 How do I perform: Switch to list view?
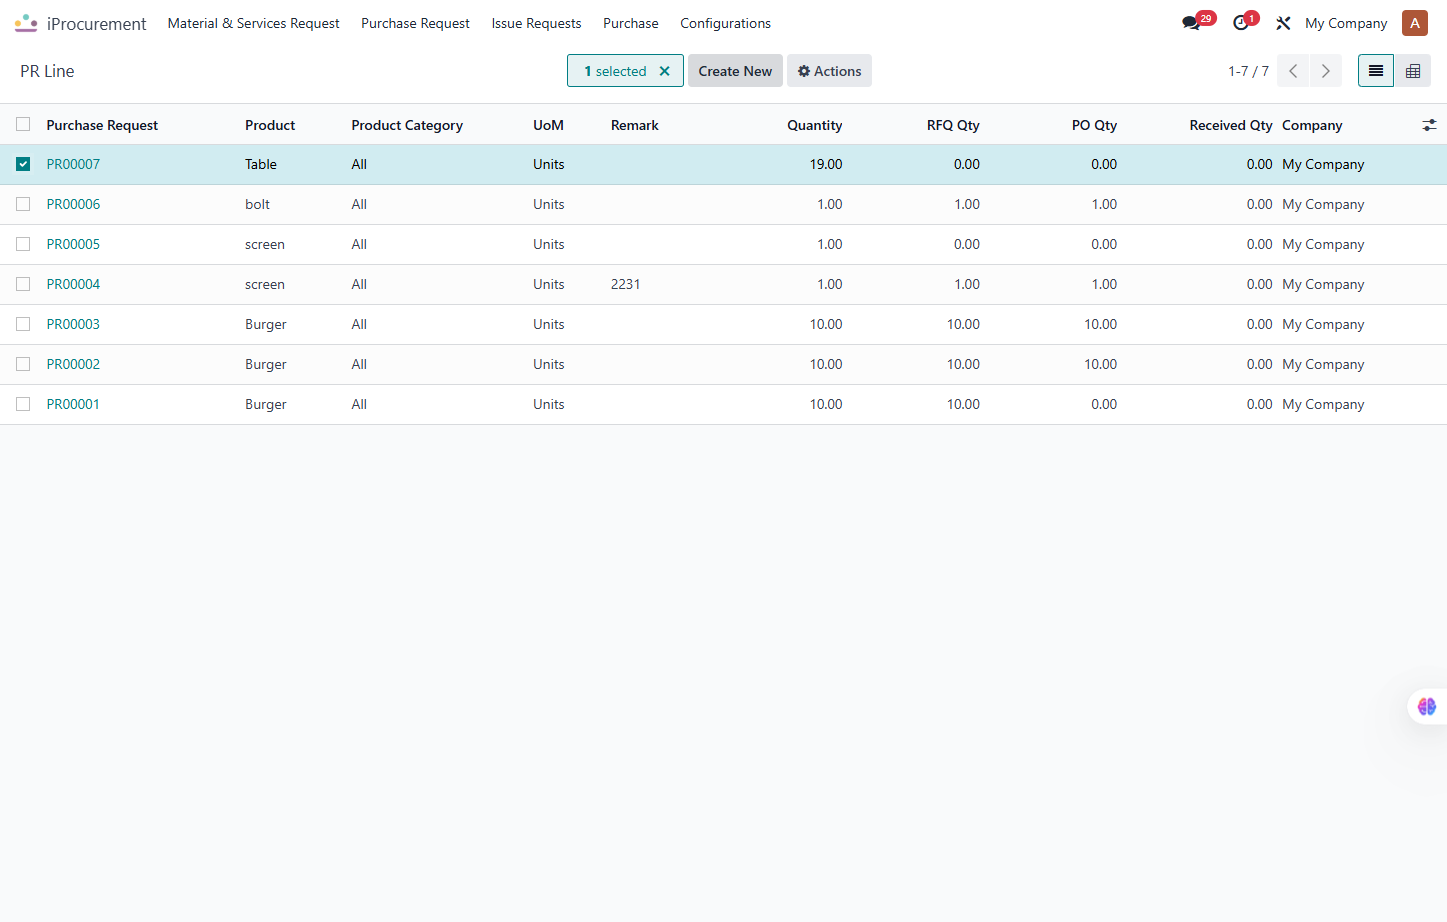coord(1376,71)
